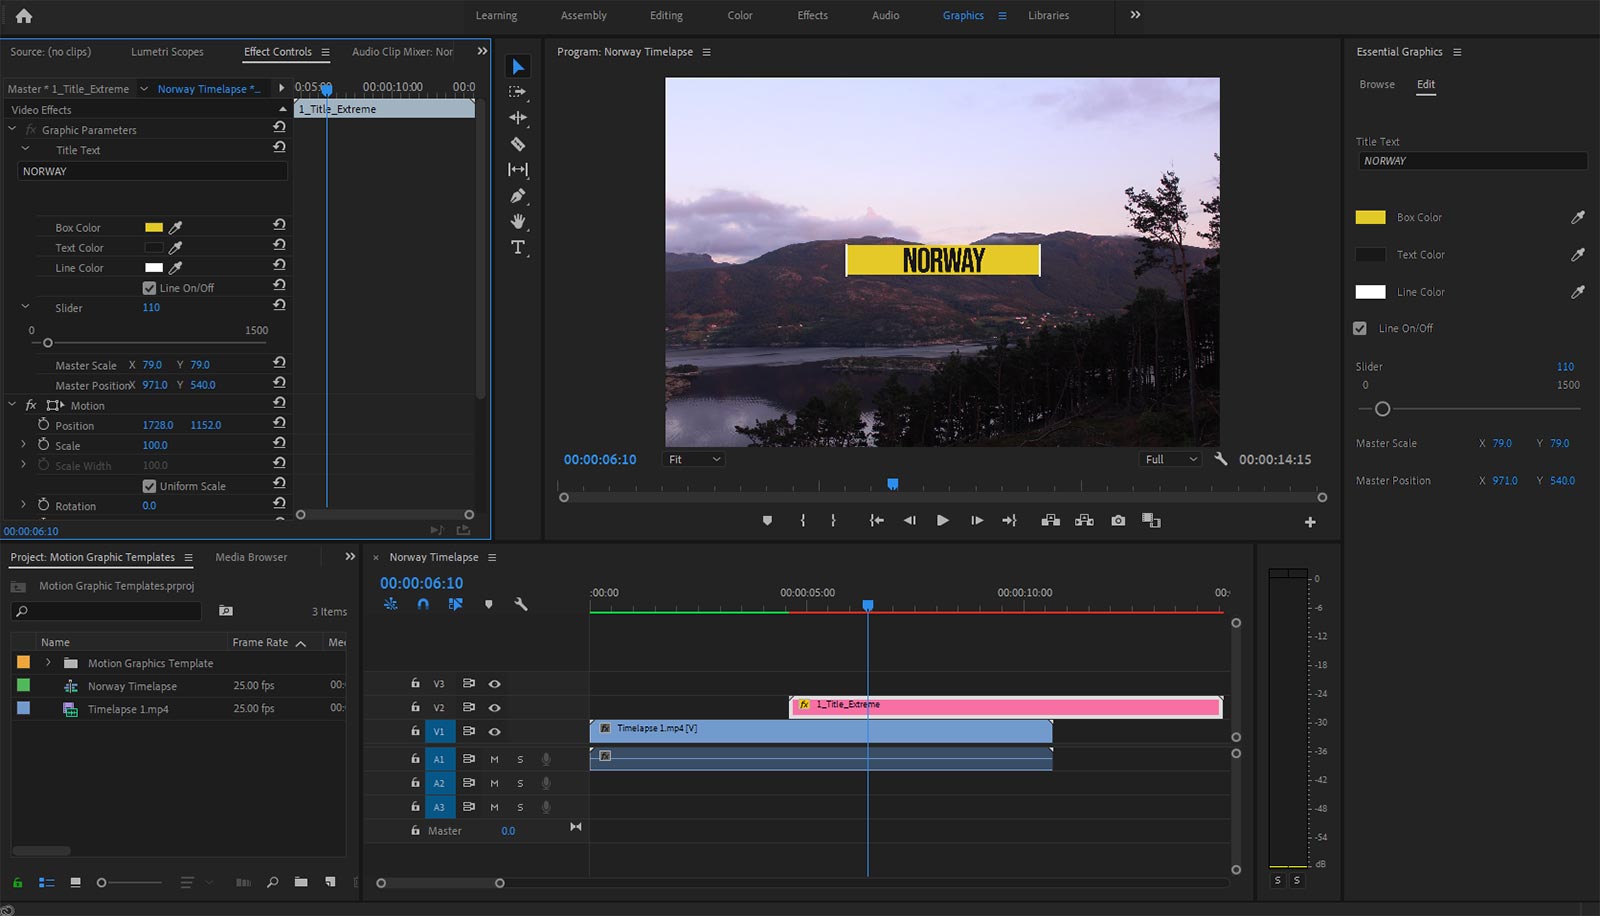
Task: Show overflow workspaces chevron
Action: pyautogui.click(x=1135, y=15)
